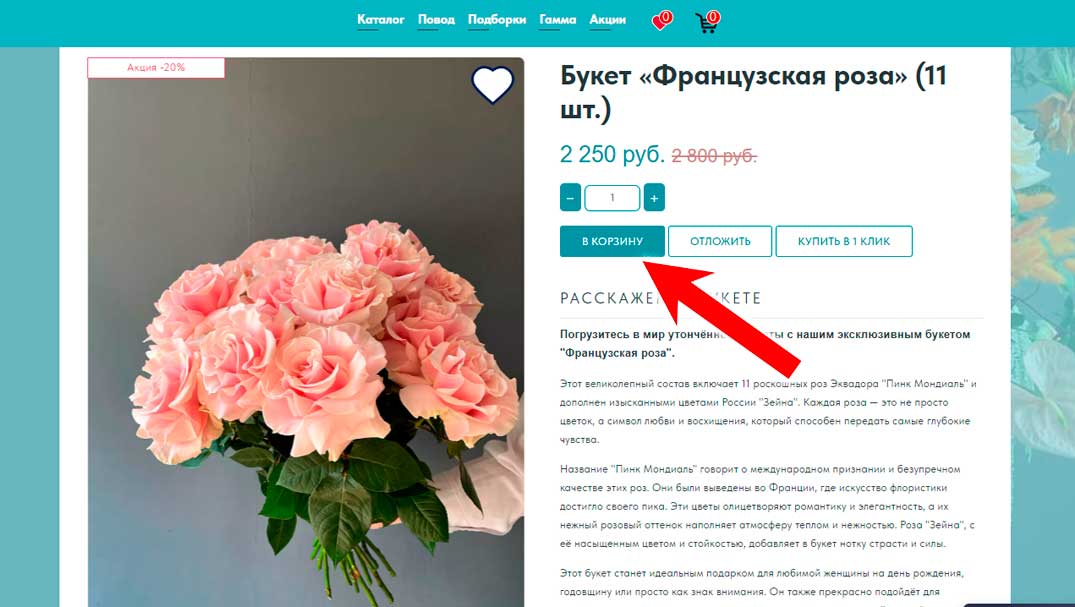Toggle the wishlist heart on bouquet photo

pos(492,84)
